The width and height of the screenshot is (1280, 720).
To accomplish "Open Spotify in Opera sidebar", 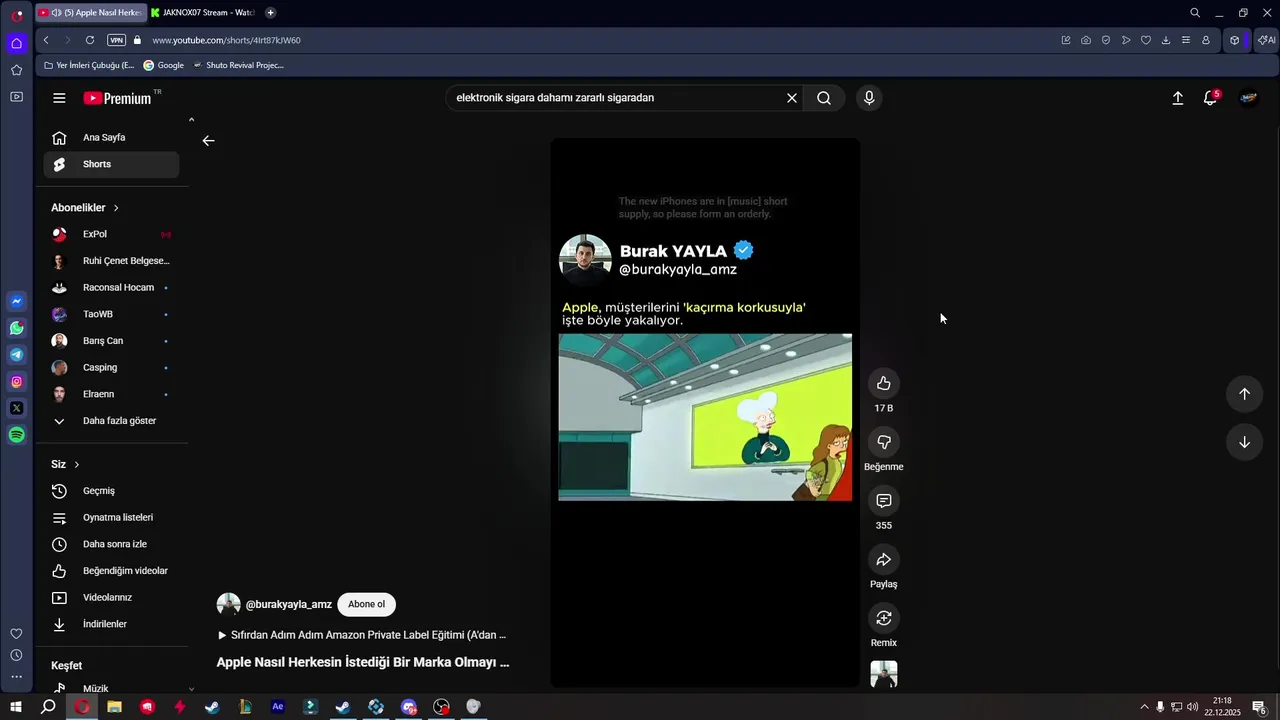I will click(17, 435).
